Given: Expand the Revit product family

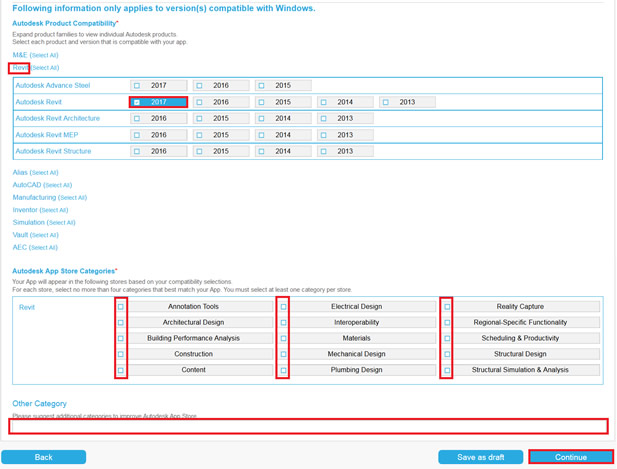Looking at the screenshot, I should [x=19, y=67].
